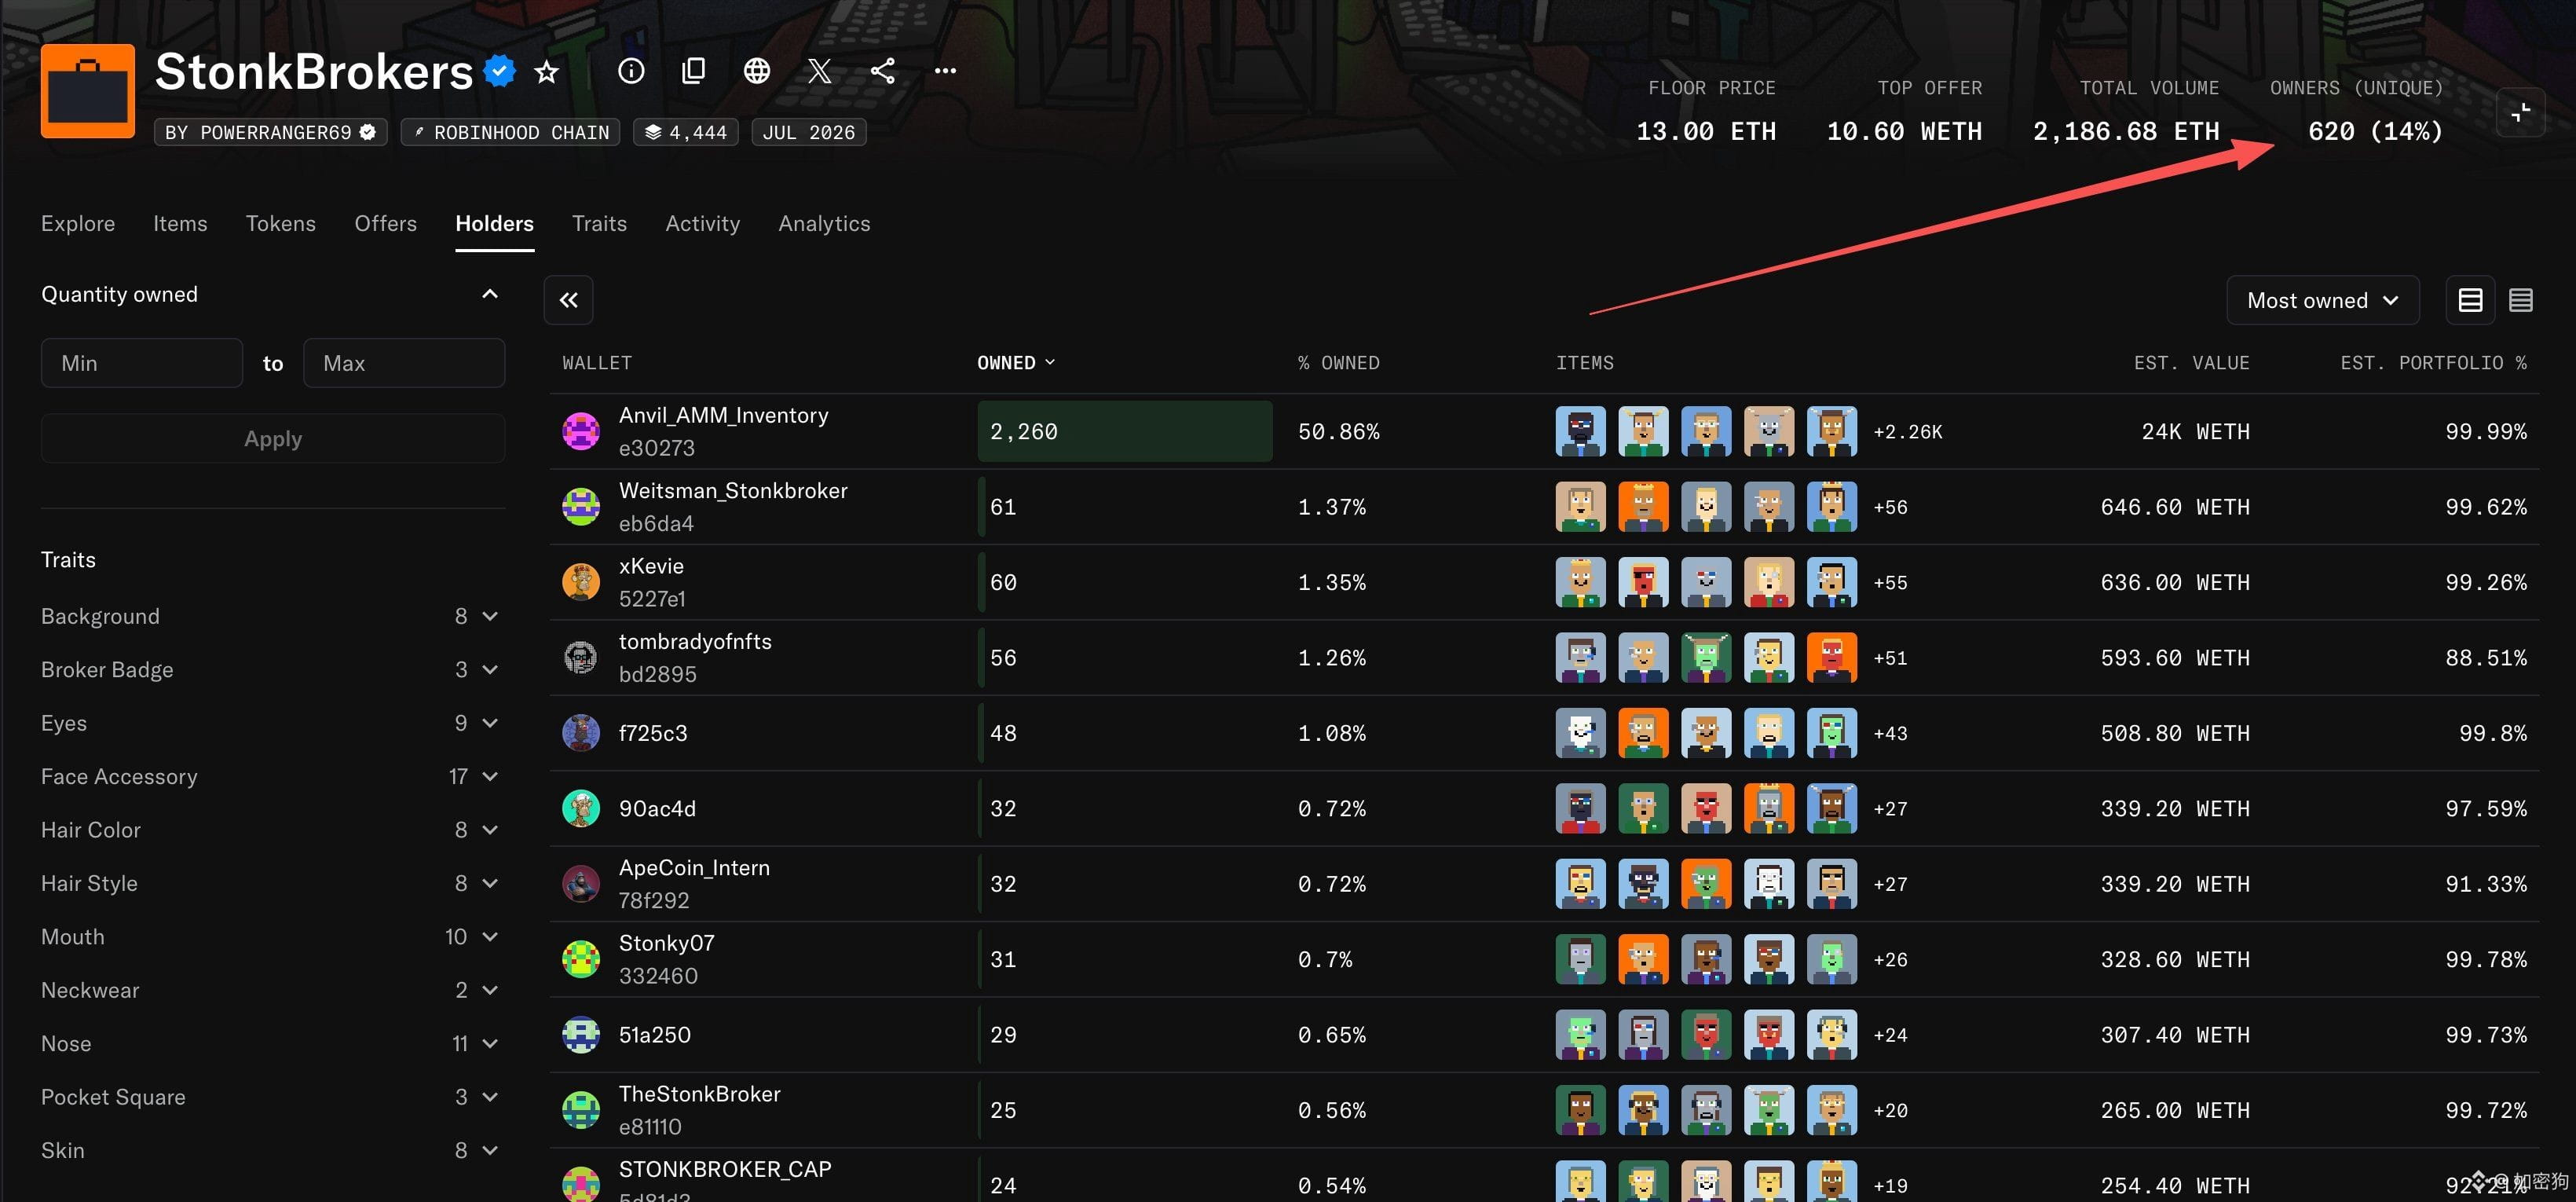Share the StonkBrokers collection
2576x1202 pixels.
coord(883,71)
